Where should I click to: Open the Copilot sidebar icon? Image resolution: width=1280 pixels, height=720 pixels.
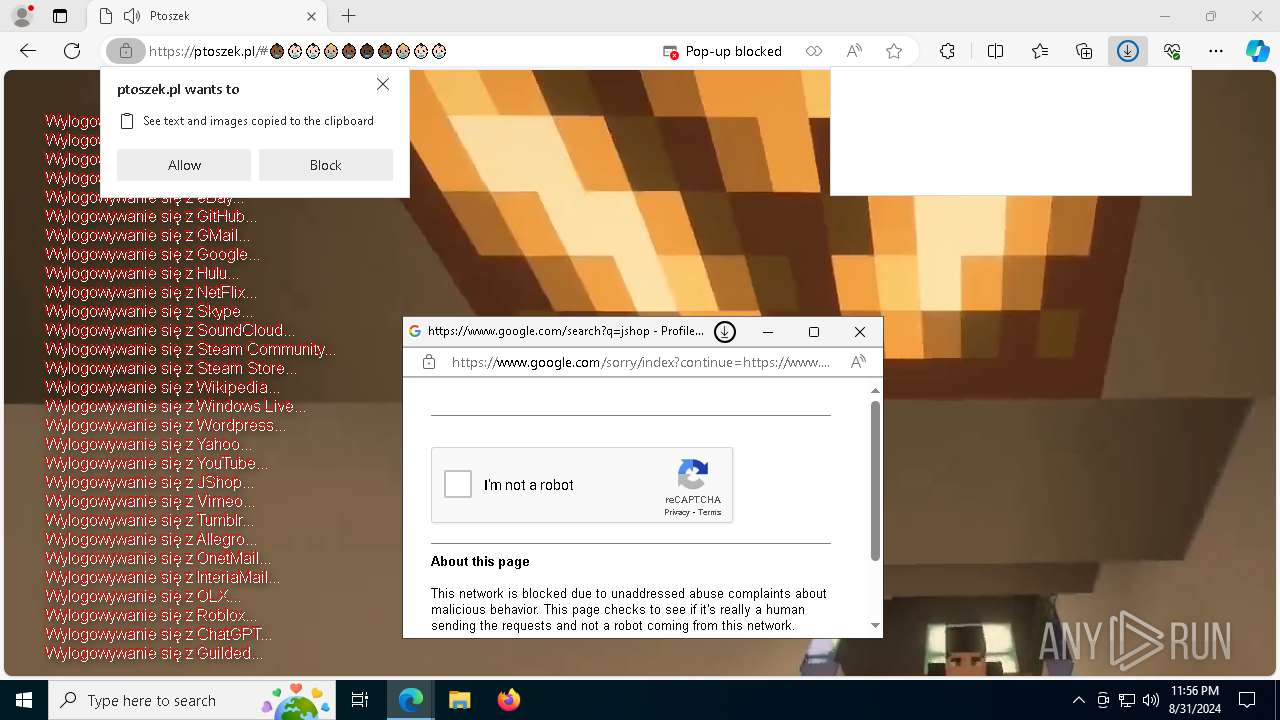[x=1257, y=51]
